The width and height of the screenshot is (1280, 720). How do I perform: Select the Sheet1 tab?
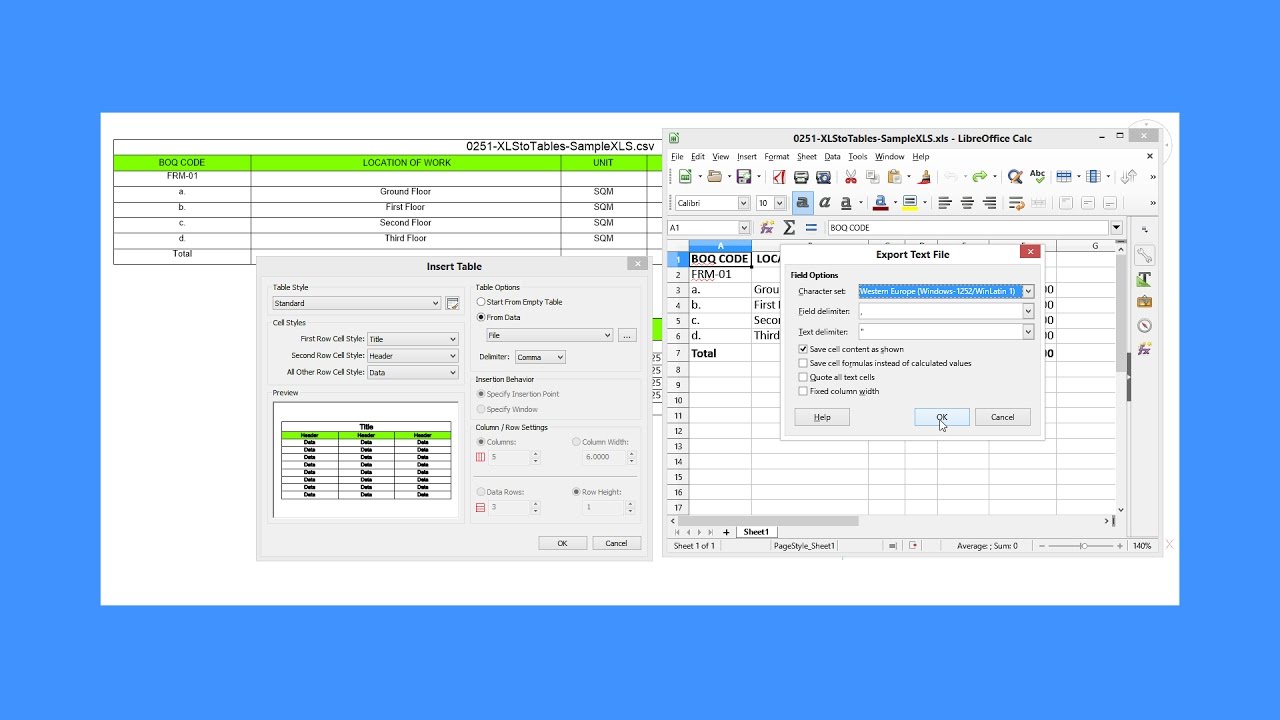(756, 532)
